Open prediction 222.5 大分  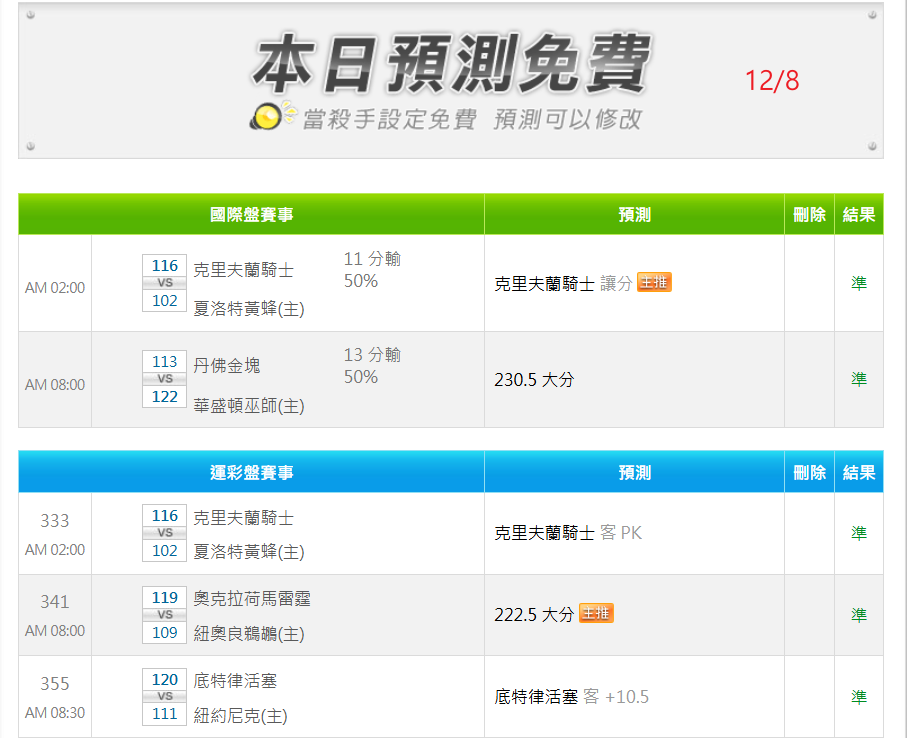[x=534, y=615]
